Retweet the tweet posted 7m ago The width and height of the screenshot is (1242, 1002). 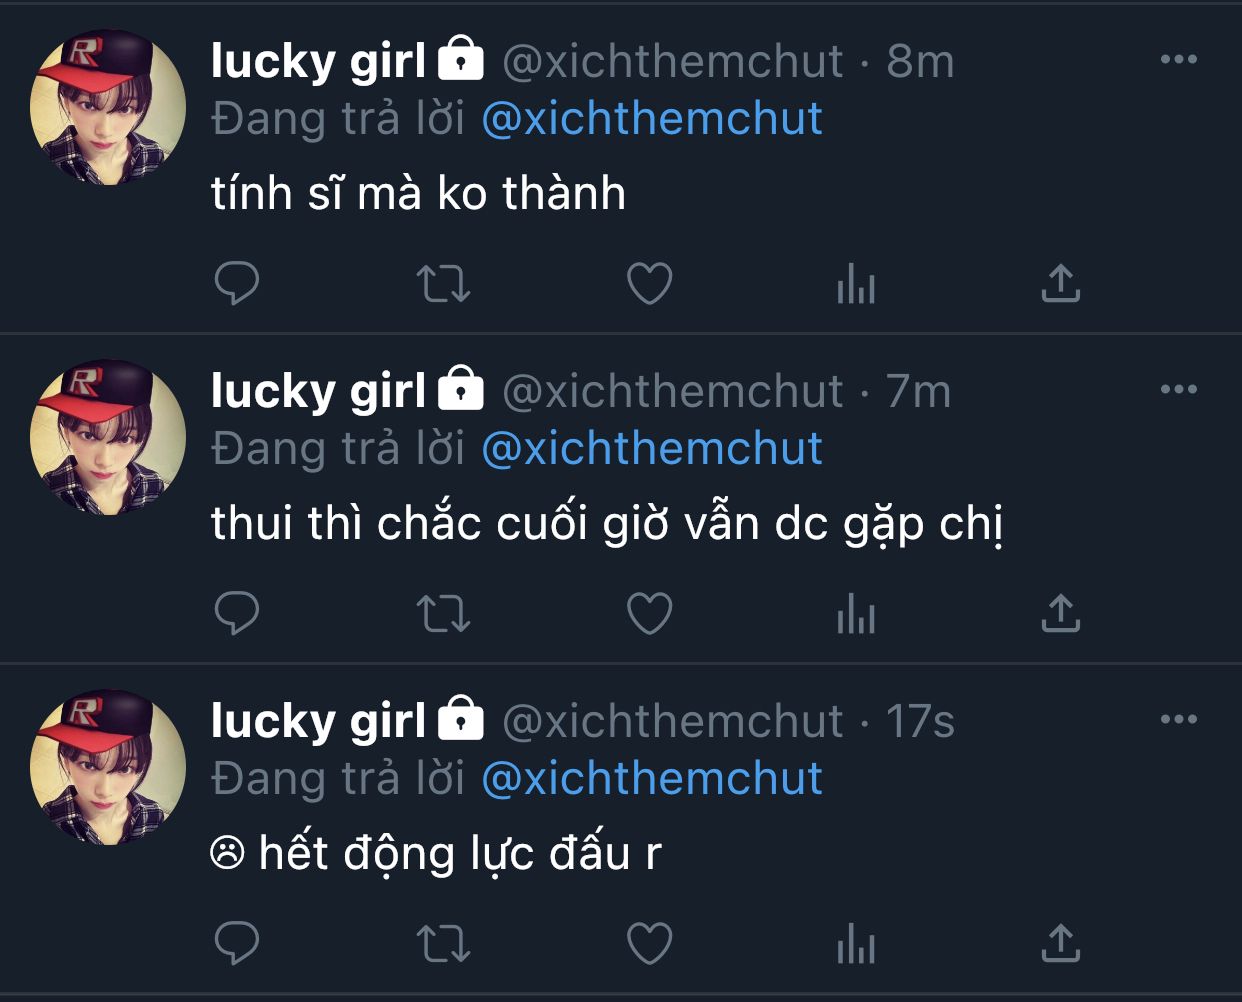pos(443,614)
